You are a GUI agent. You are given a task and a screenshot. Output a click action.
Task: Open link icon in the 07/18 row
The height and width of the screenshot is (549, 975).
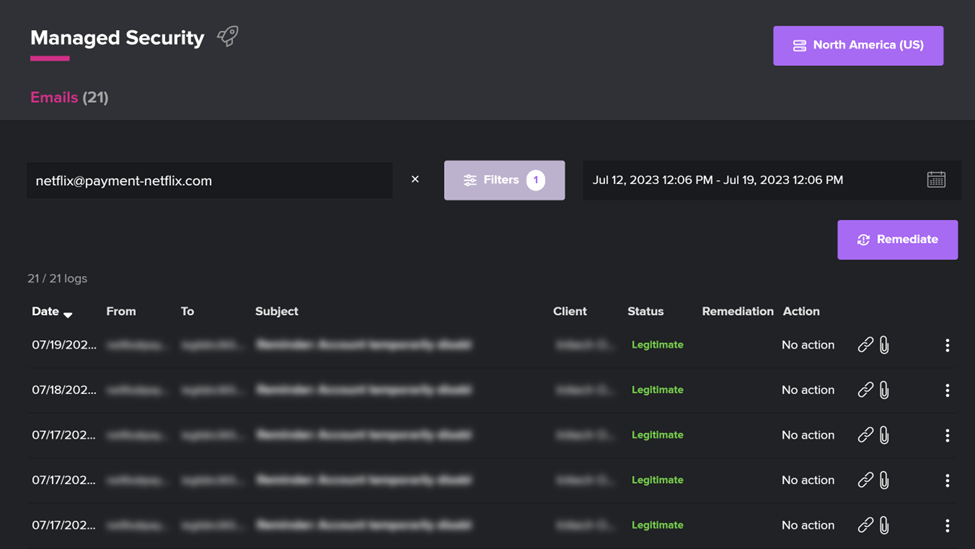[x=865, y=390]
